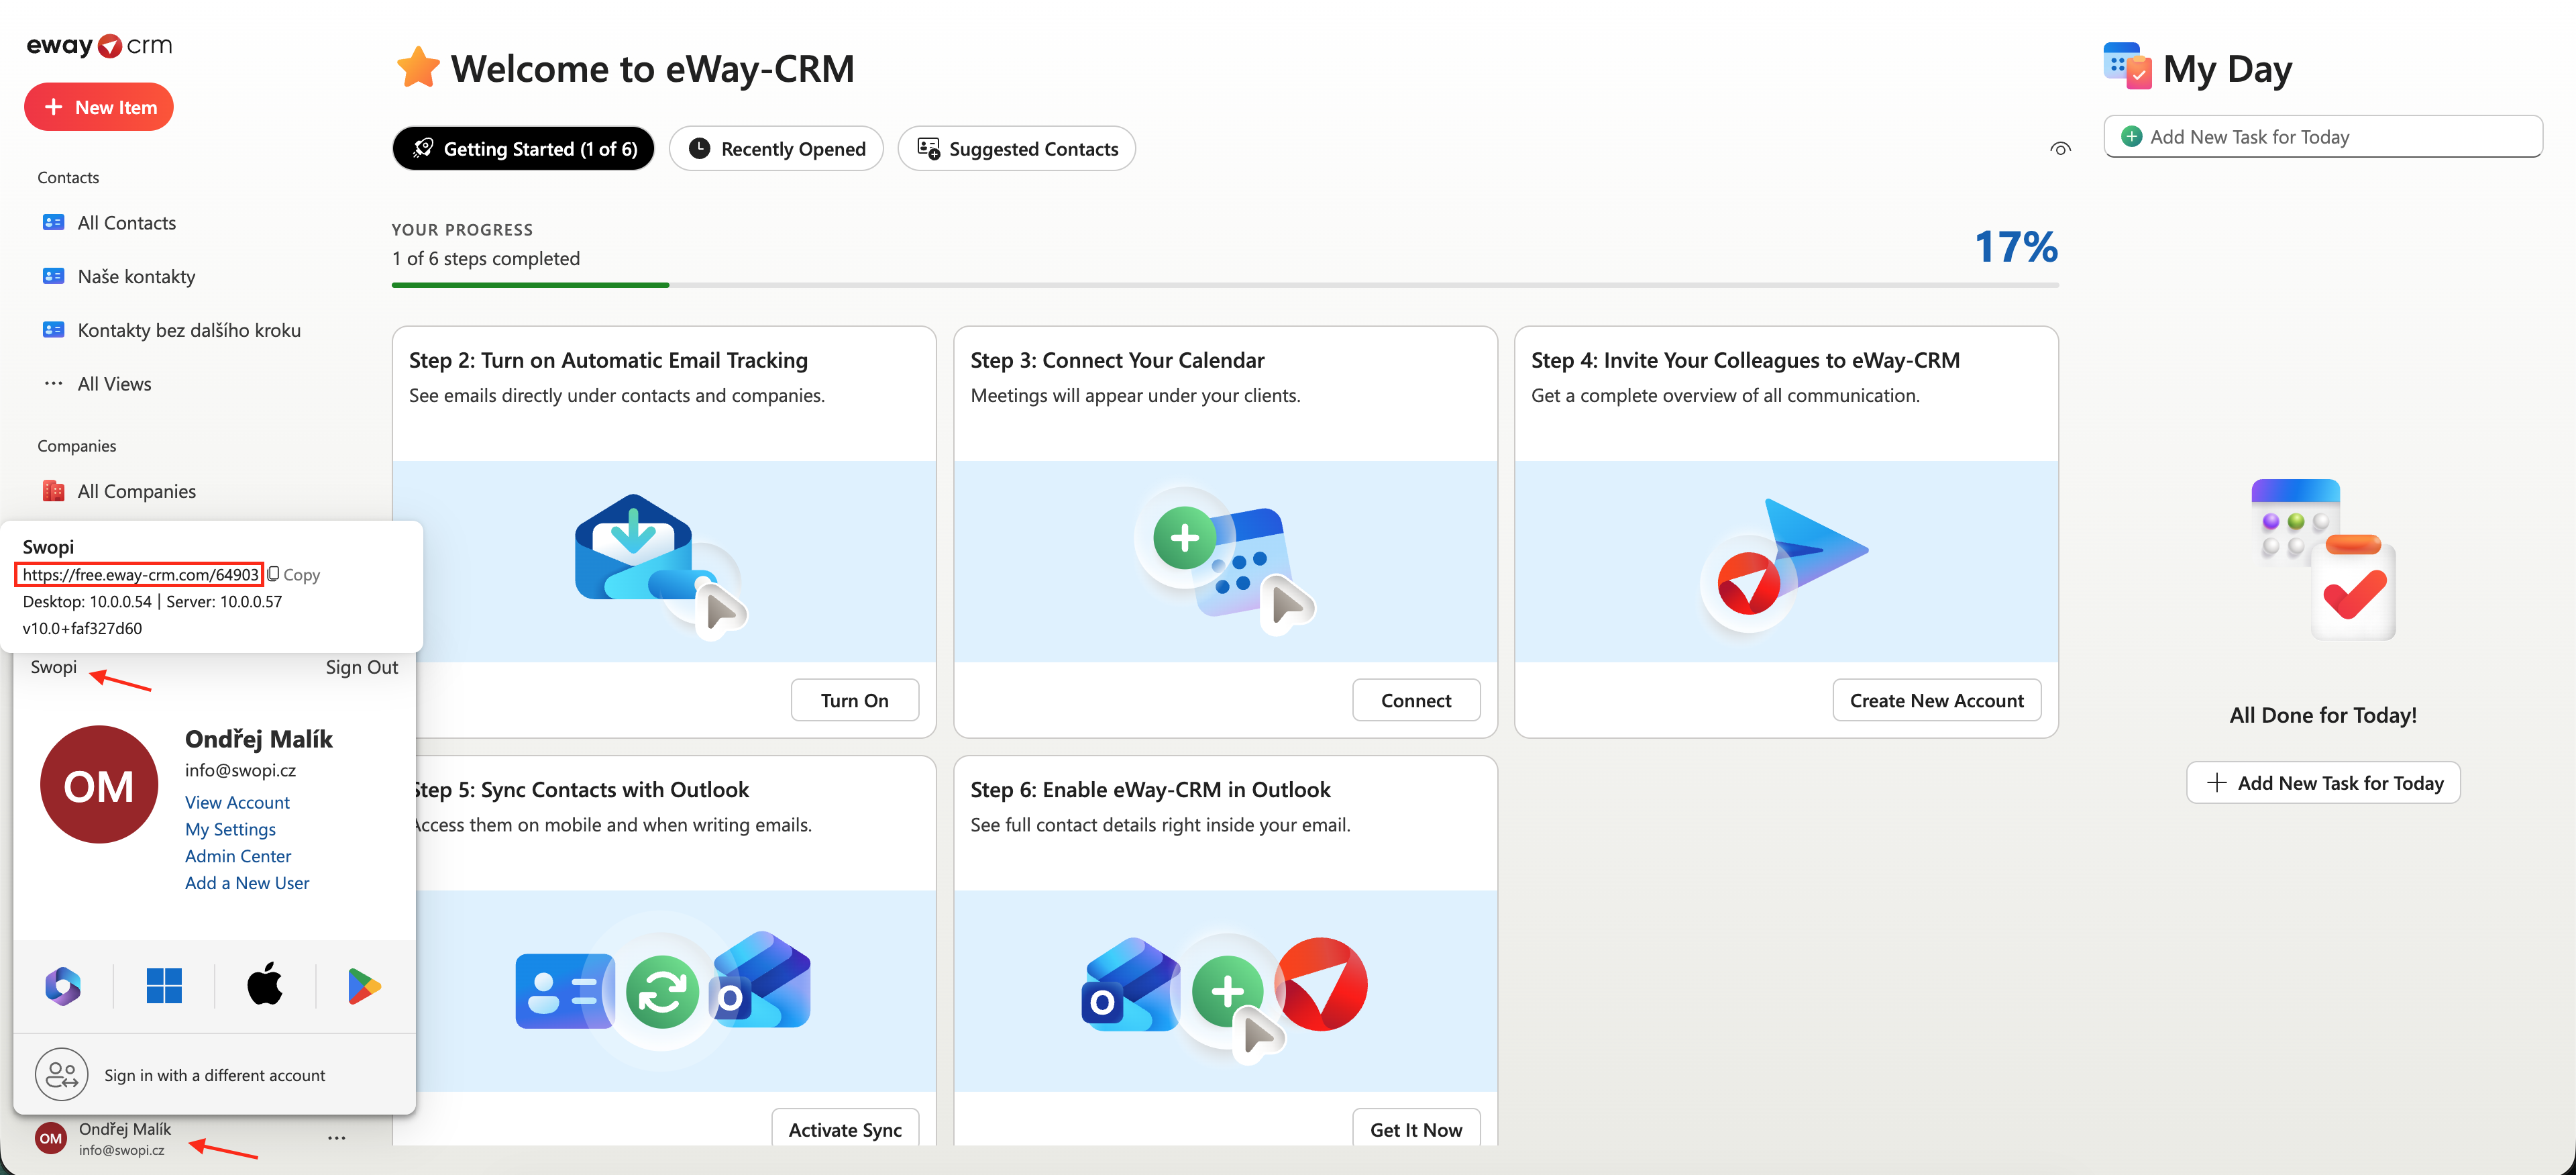The width and height of the screenshot is (2576, 1175).
Task: Click the rocket icon in Getting Started
Action: [423, 149]
